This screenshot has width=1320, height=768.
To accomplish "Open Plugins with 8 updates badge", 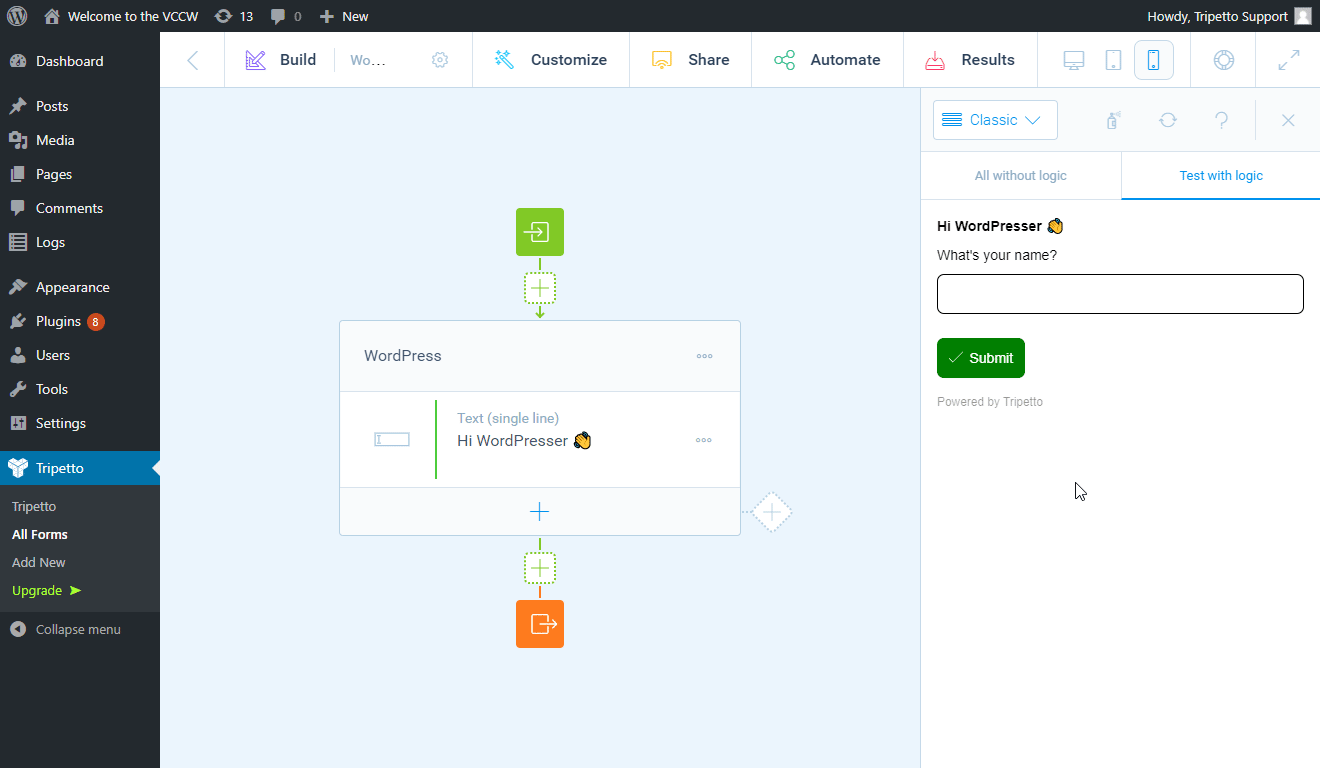I will pos(80,321).
